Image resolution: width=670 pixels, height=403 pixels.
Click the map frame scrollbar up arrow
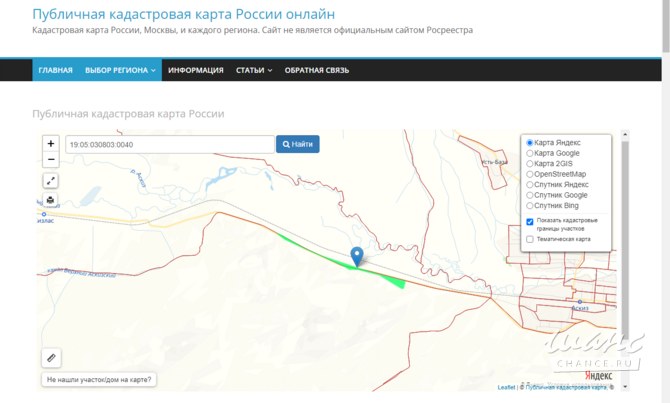pos(625,134)
